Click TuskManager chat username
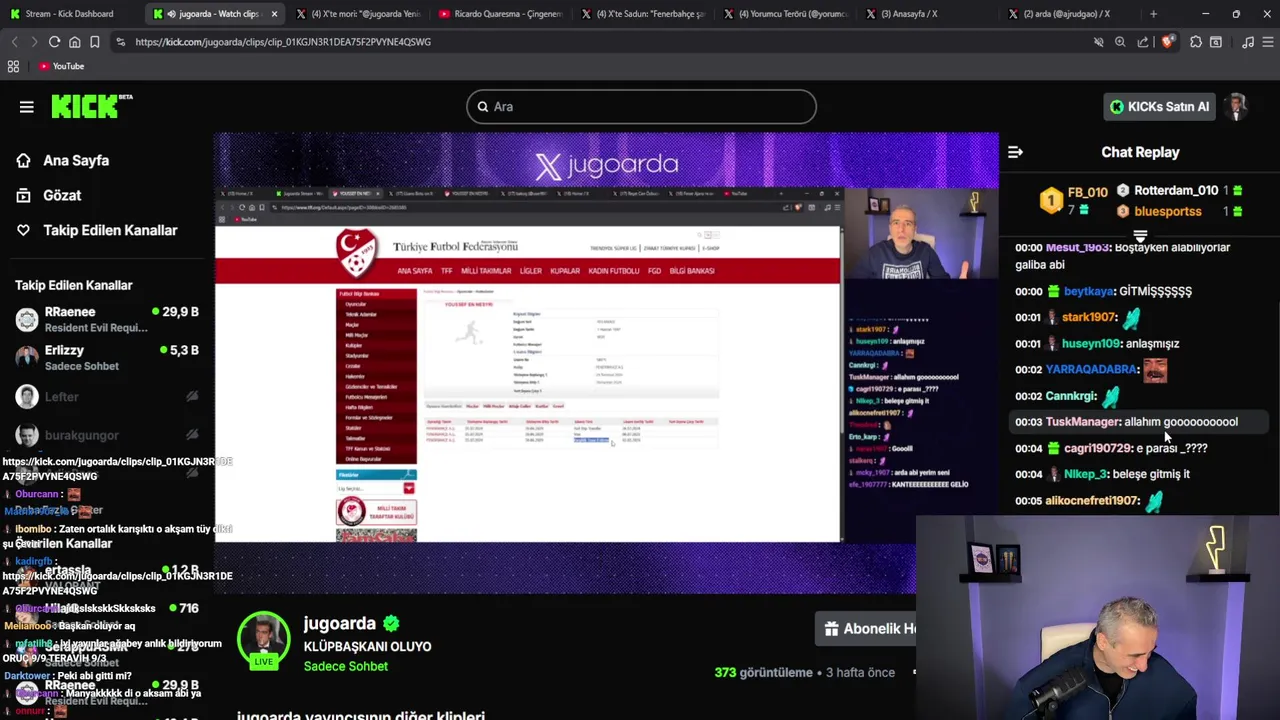 (x=1082, y=422)
